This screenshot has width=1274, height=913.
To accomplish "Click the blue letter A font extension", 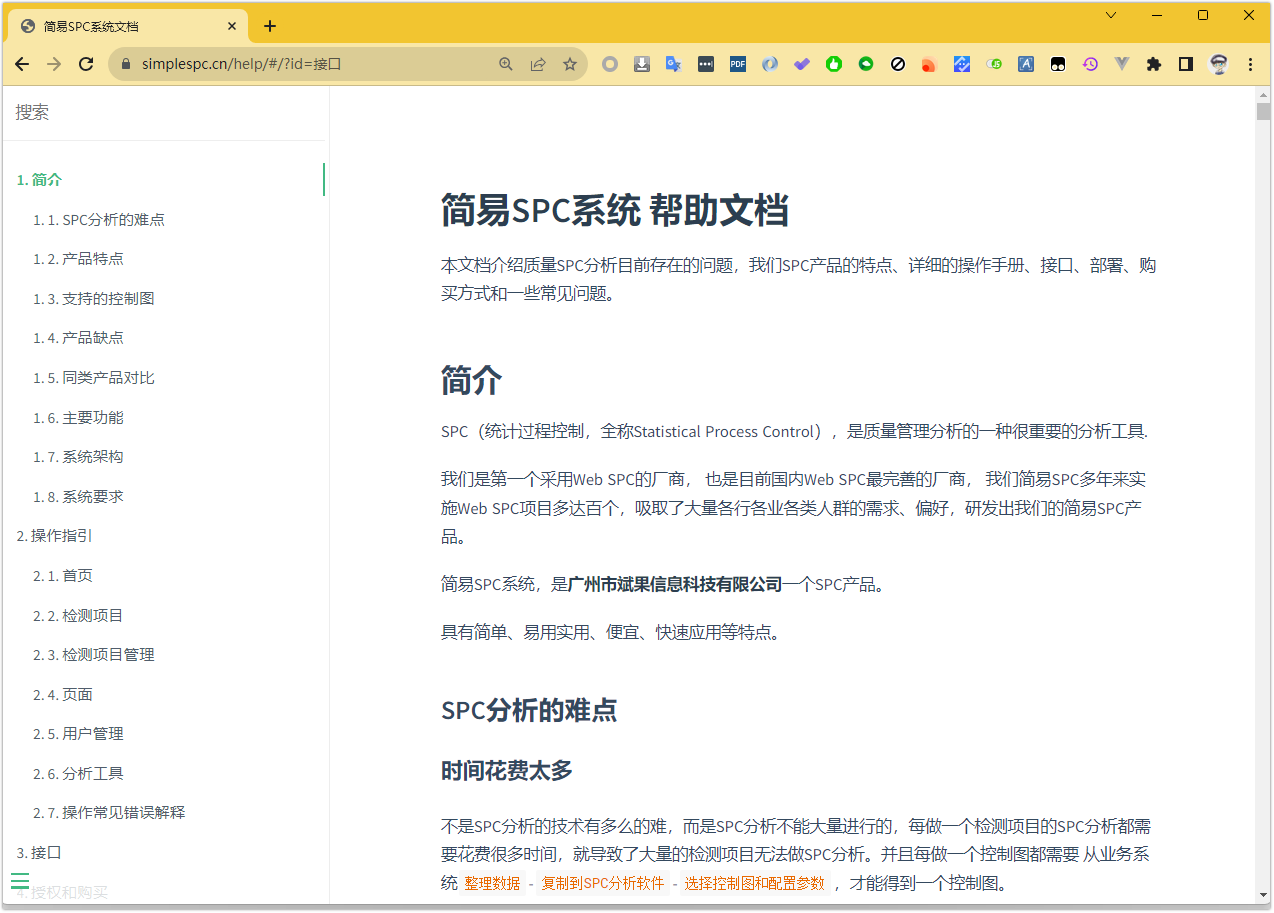I will click(x=1026, y=64).
